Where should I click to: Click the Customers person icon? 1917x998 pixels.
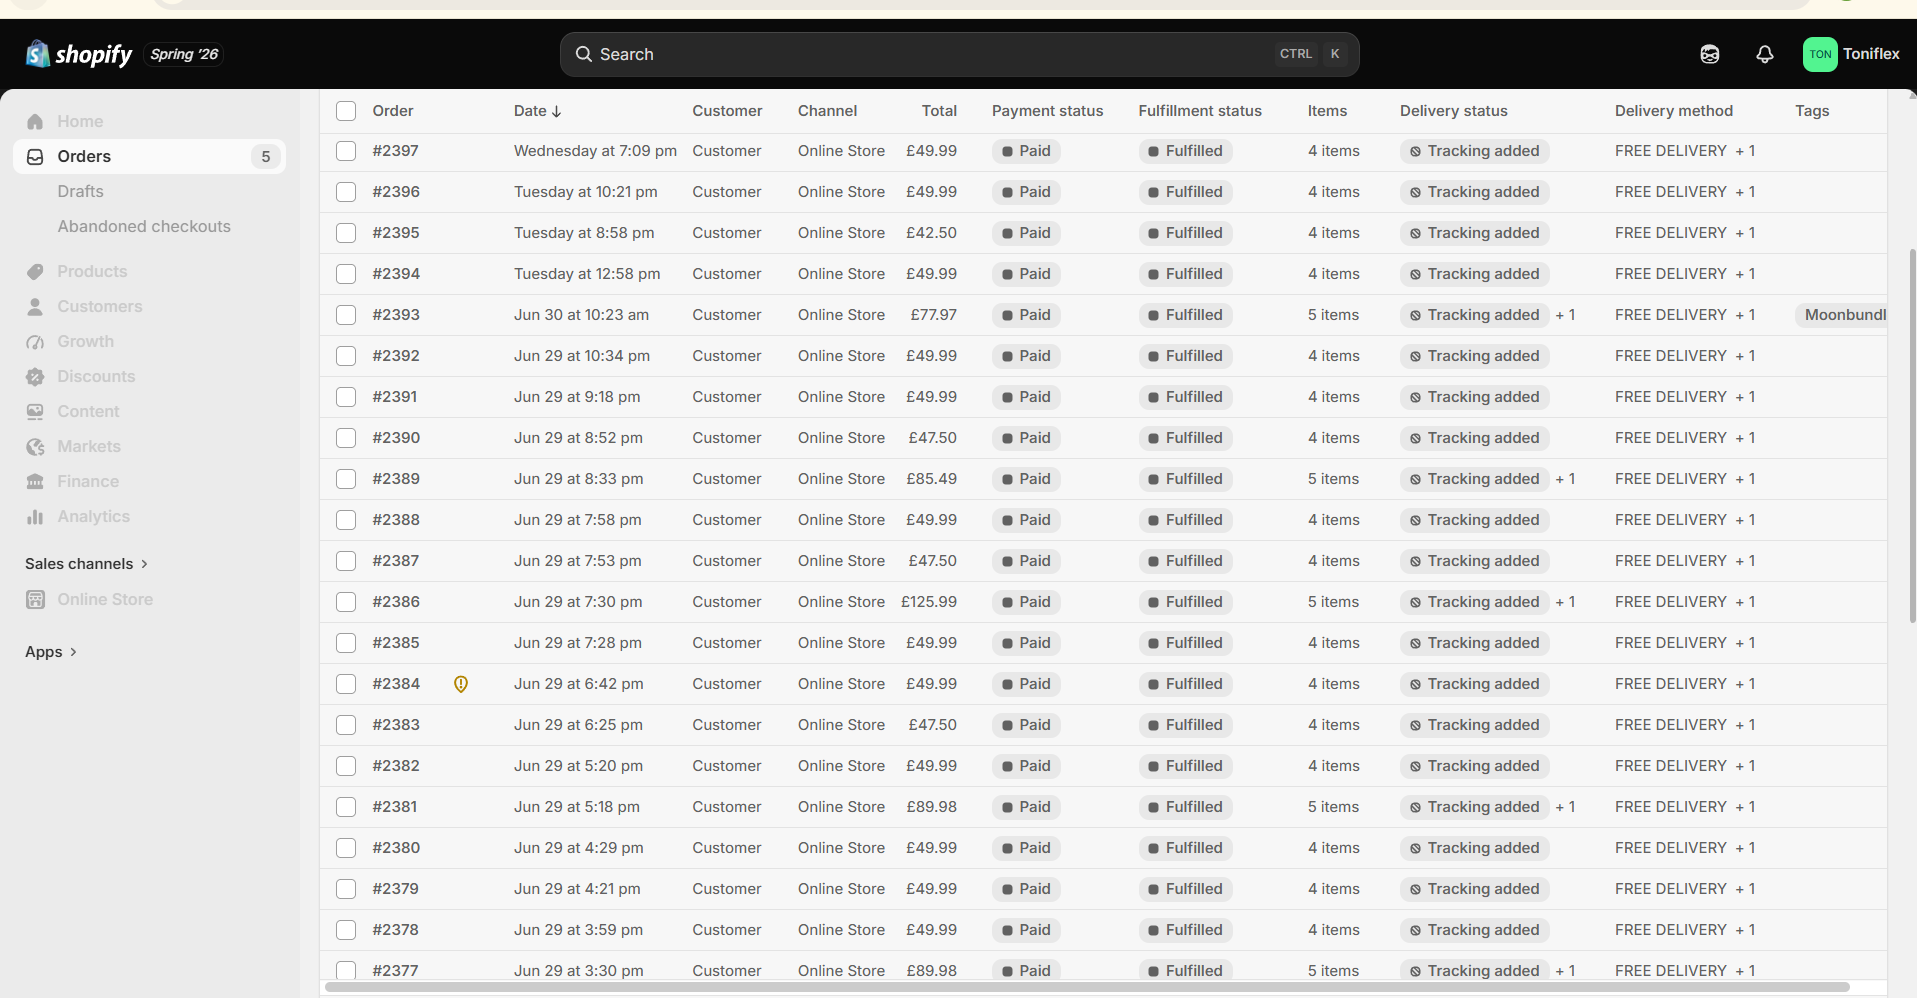coord(35,306)
